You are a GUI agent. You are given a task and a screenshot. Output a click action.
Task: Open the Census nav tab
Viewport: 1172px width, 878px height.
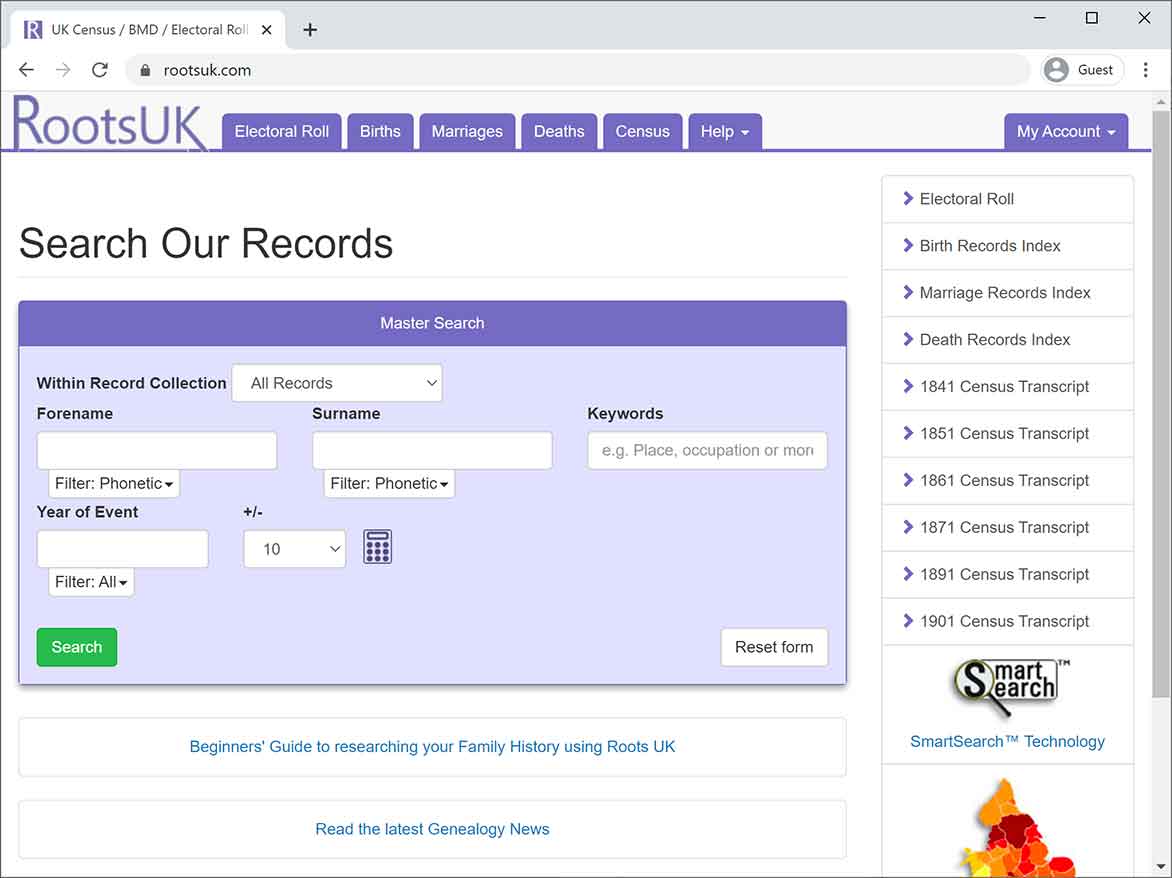643,132
